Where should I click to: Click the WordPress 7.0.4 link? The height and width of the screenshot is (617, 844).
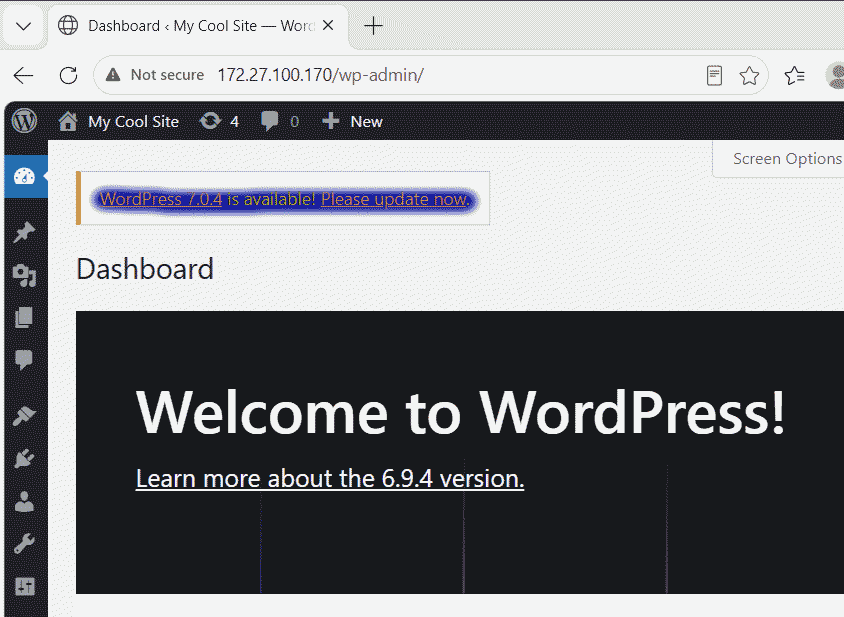point(161,199)
